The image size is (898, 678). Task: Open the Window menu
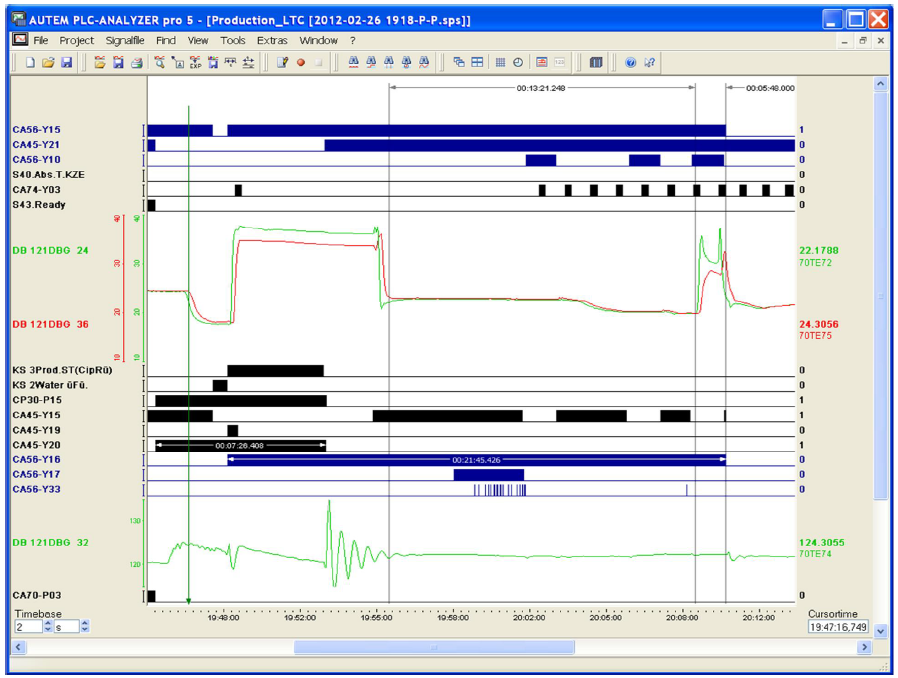pos(318,41)
